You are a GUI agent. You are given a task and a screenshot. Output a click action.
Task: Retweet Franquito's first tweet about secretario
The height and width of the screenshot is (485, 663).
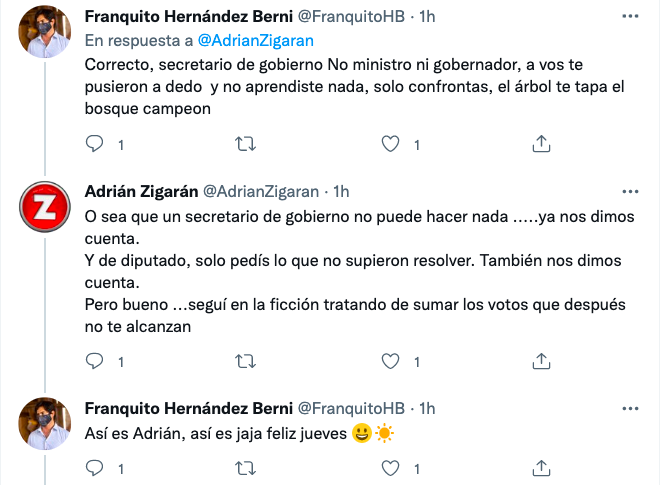pos(243,145)
